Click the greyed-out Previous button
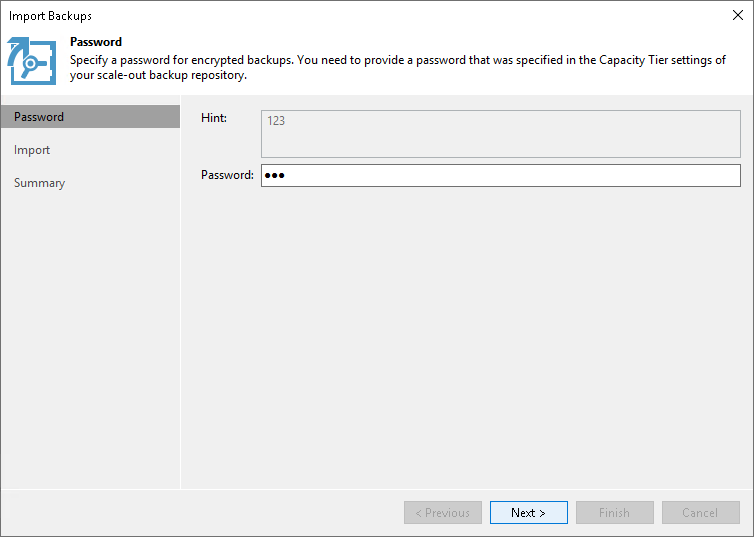 (443, 513)
